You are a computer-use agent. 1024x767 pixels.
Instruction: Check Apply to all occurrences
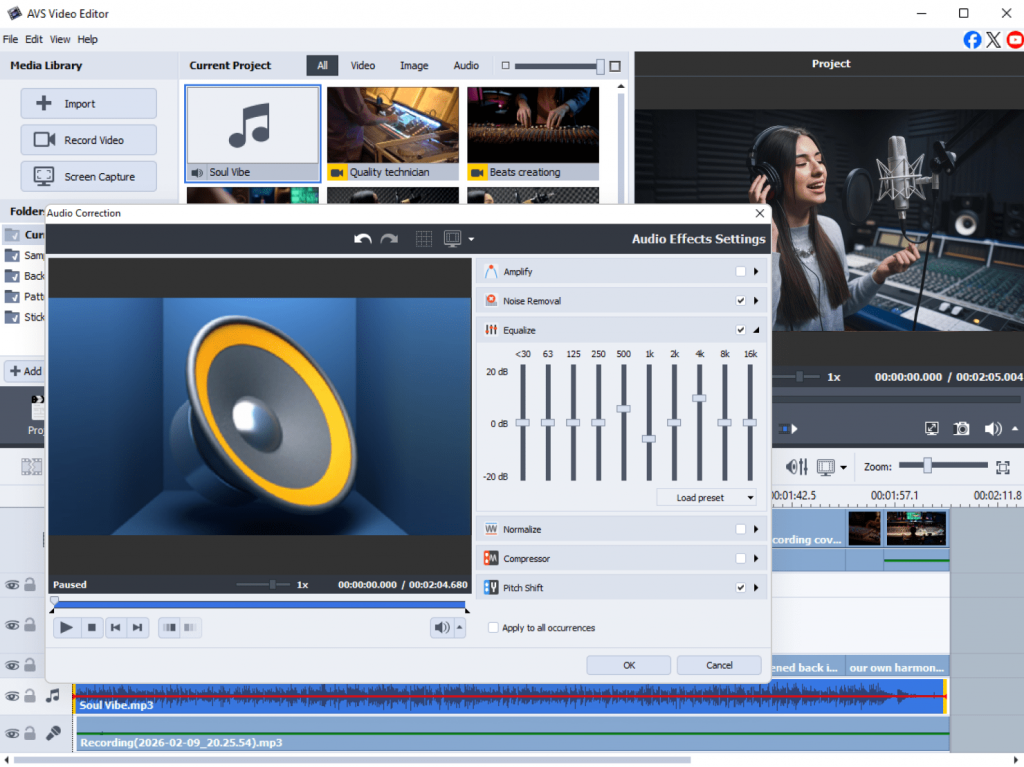pos(493,628)
